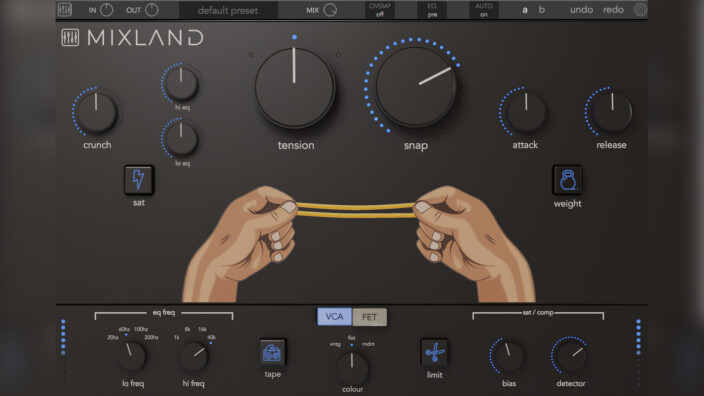Click the lo eq knob

click(181, 139)
